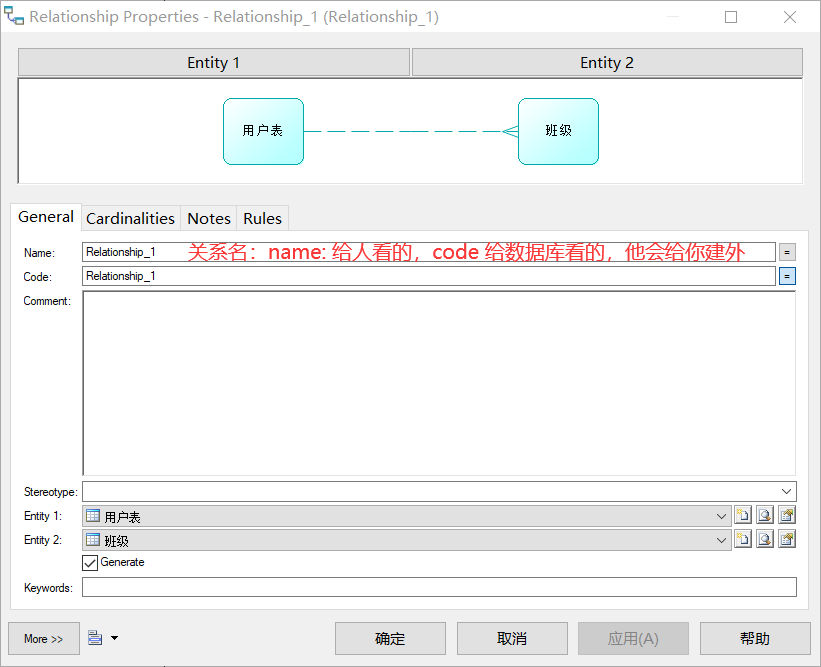Click the 帮助 help button
Image resolution: width=821 pixels, height=667 pixels.
click(x=755, y=638)
